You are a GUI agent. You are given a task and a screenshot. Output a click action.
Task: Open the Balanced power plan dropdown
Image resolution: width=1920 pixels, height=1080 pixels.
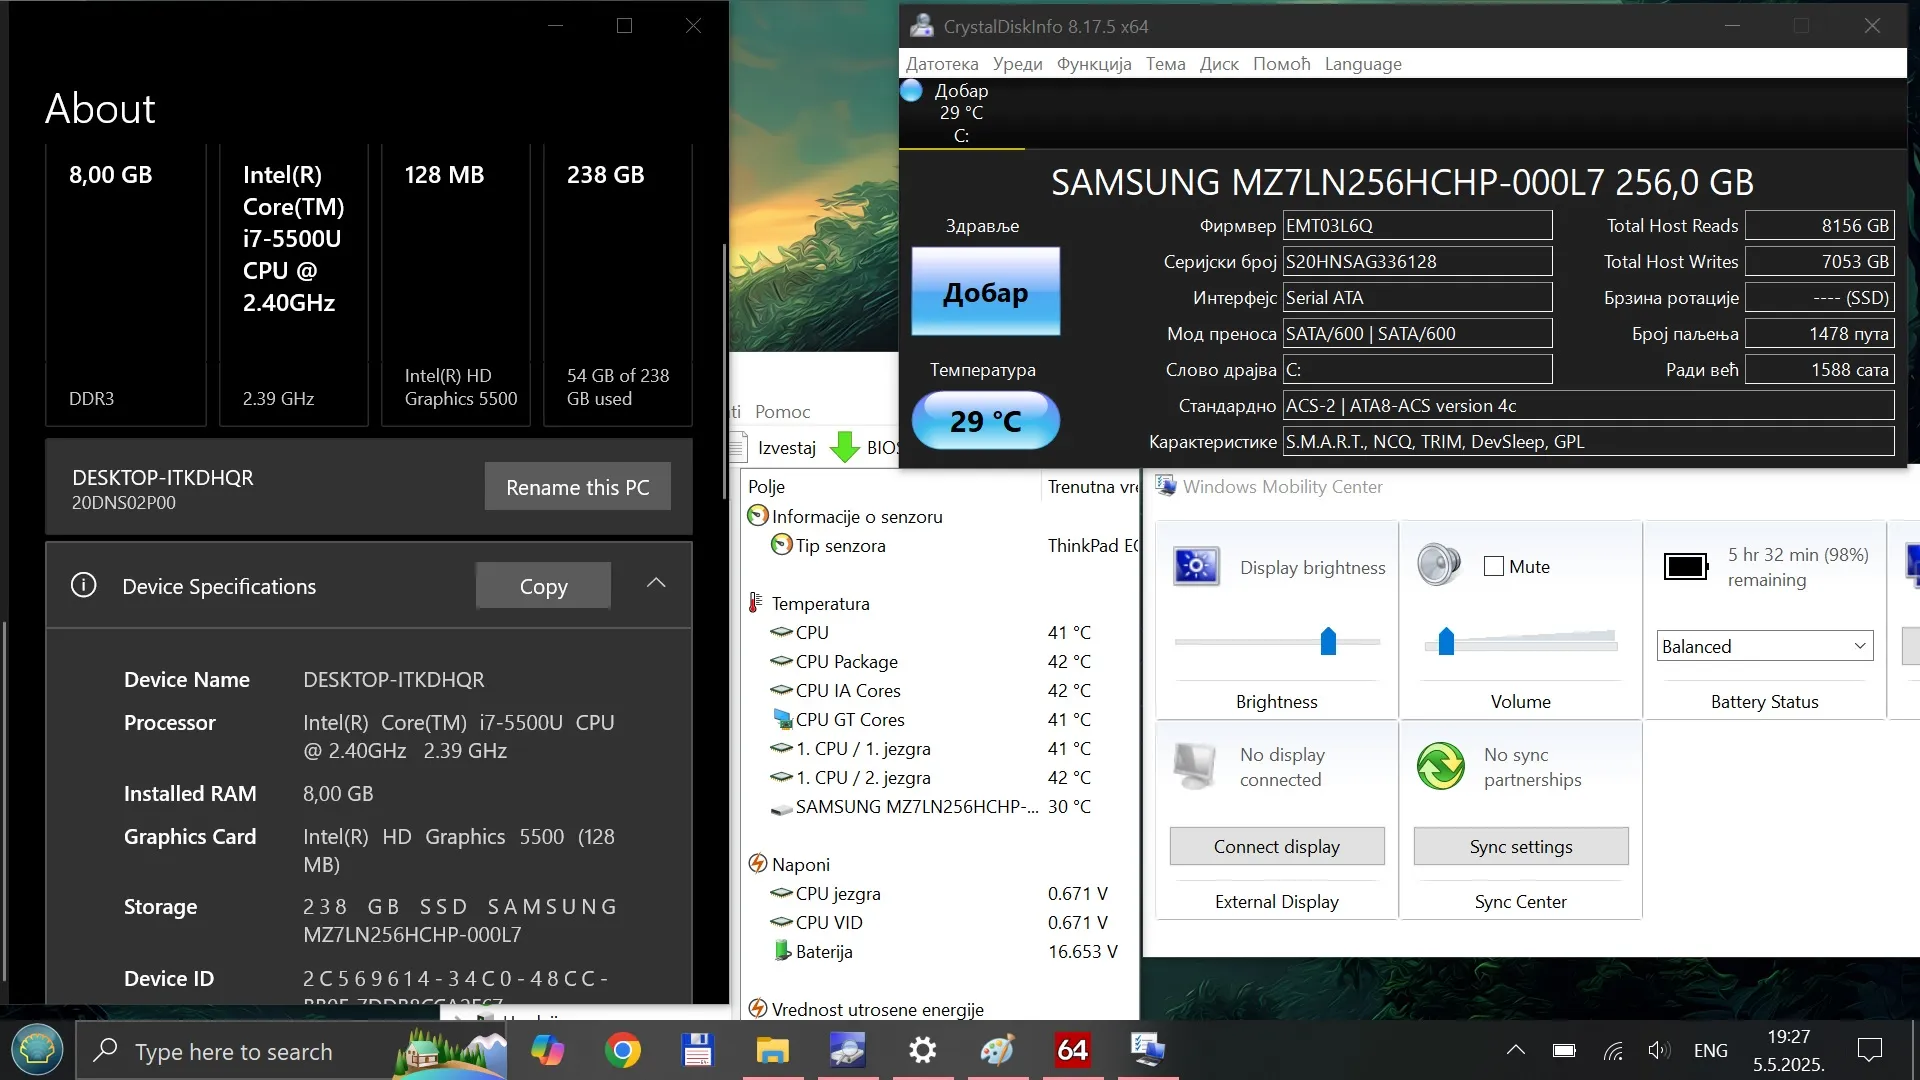pos(1764,646)
